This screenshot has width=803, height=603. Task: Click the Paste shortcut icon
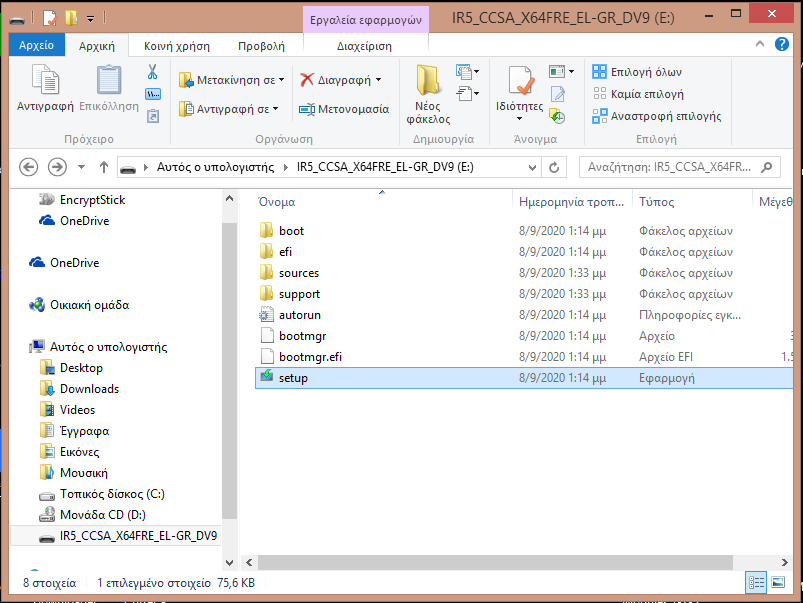coord(153,116)
